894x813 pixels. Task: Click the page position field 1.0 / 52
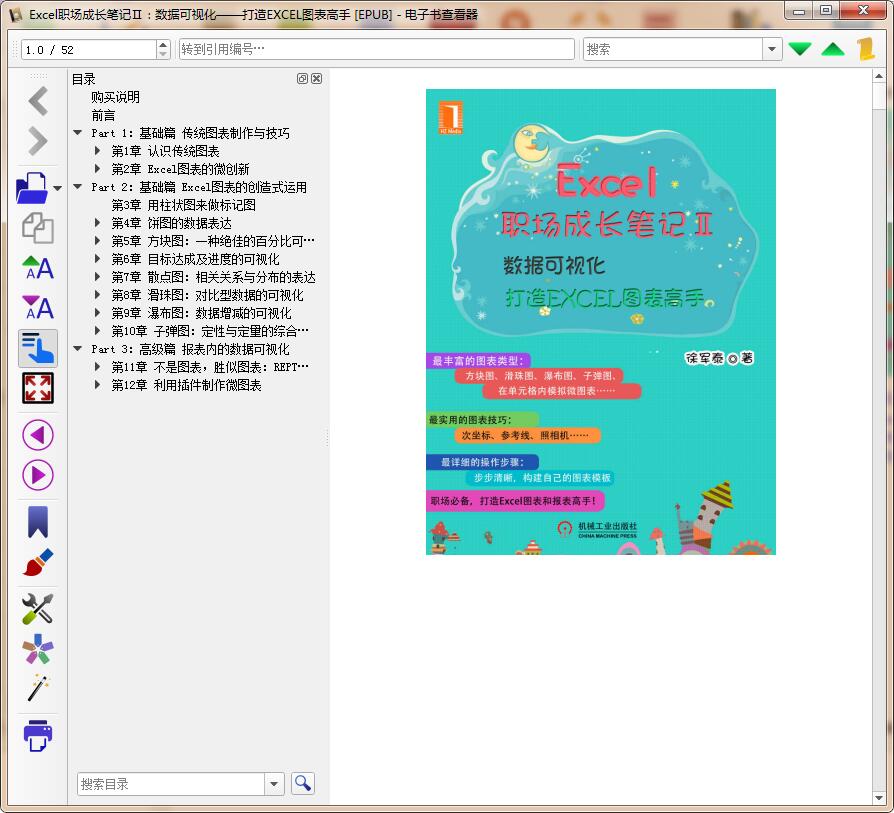point(88,50)
